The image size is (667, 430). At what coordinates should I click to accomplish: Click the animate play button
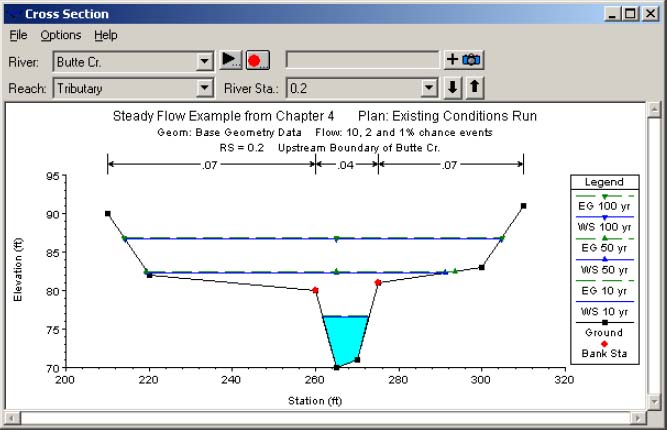[231, 60]
